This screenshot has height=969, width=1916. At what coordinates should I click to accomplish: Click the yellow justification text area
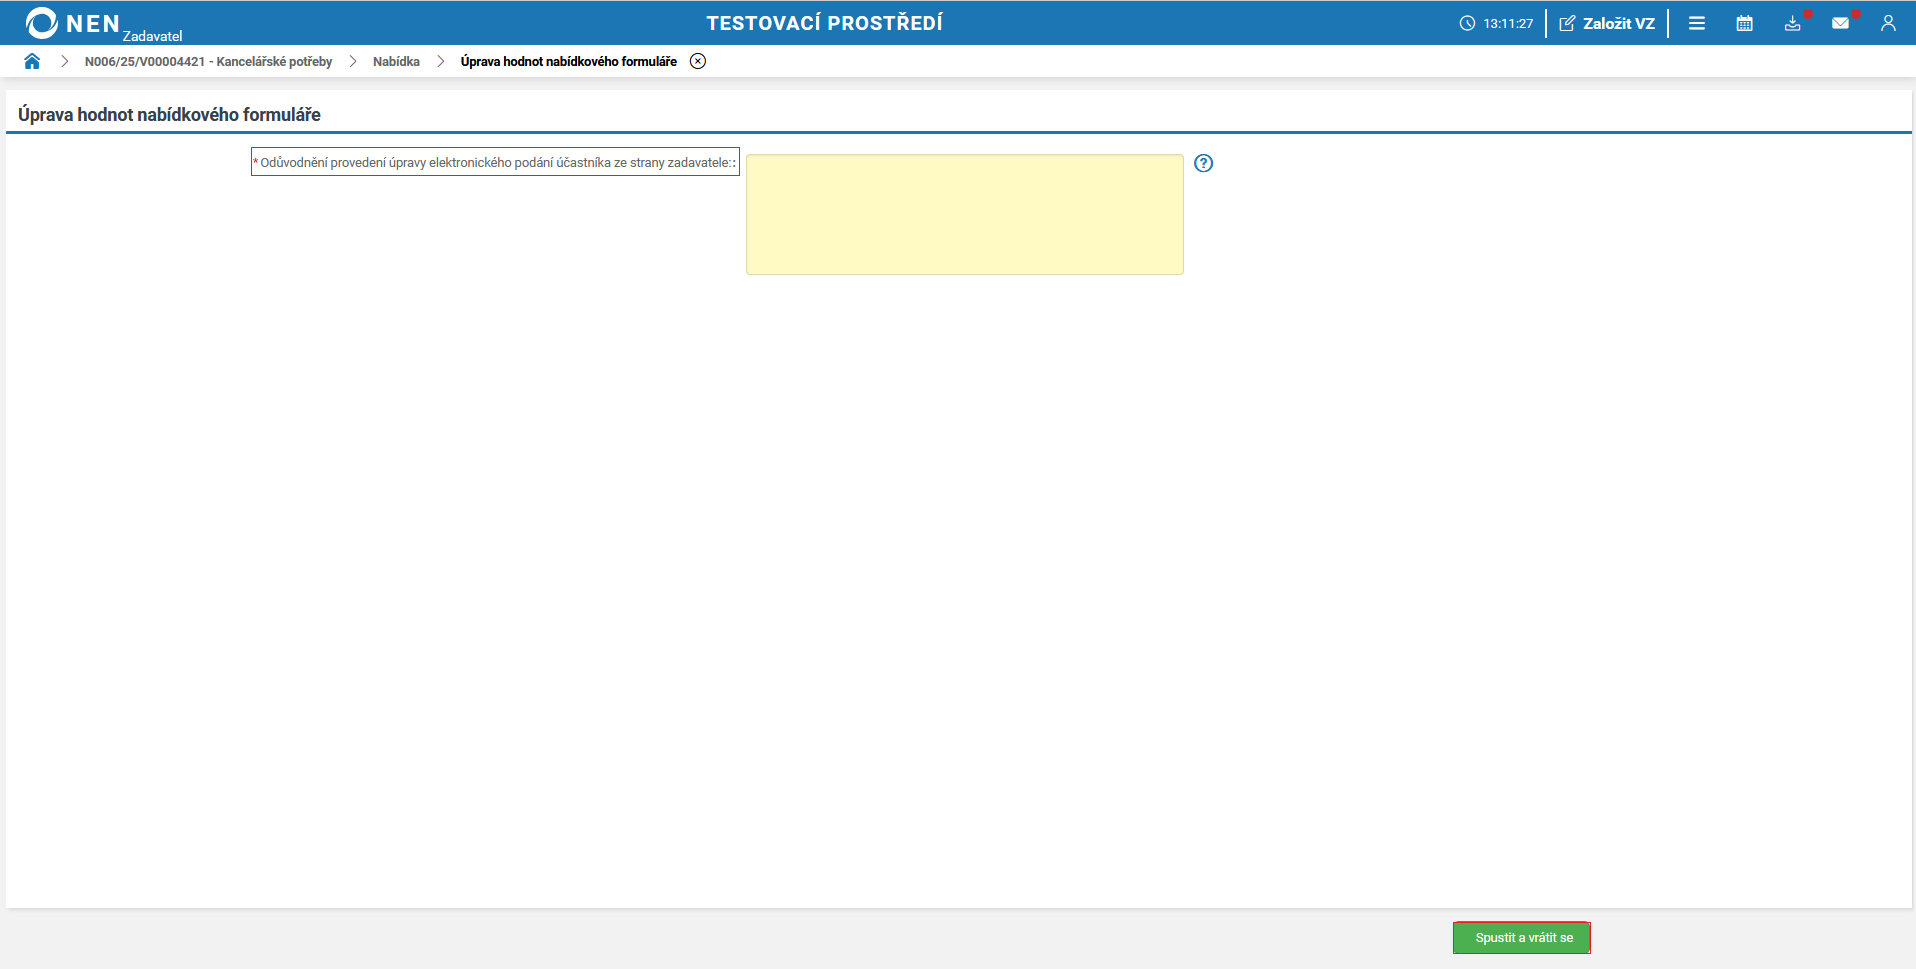point(965,214)
